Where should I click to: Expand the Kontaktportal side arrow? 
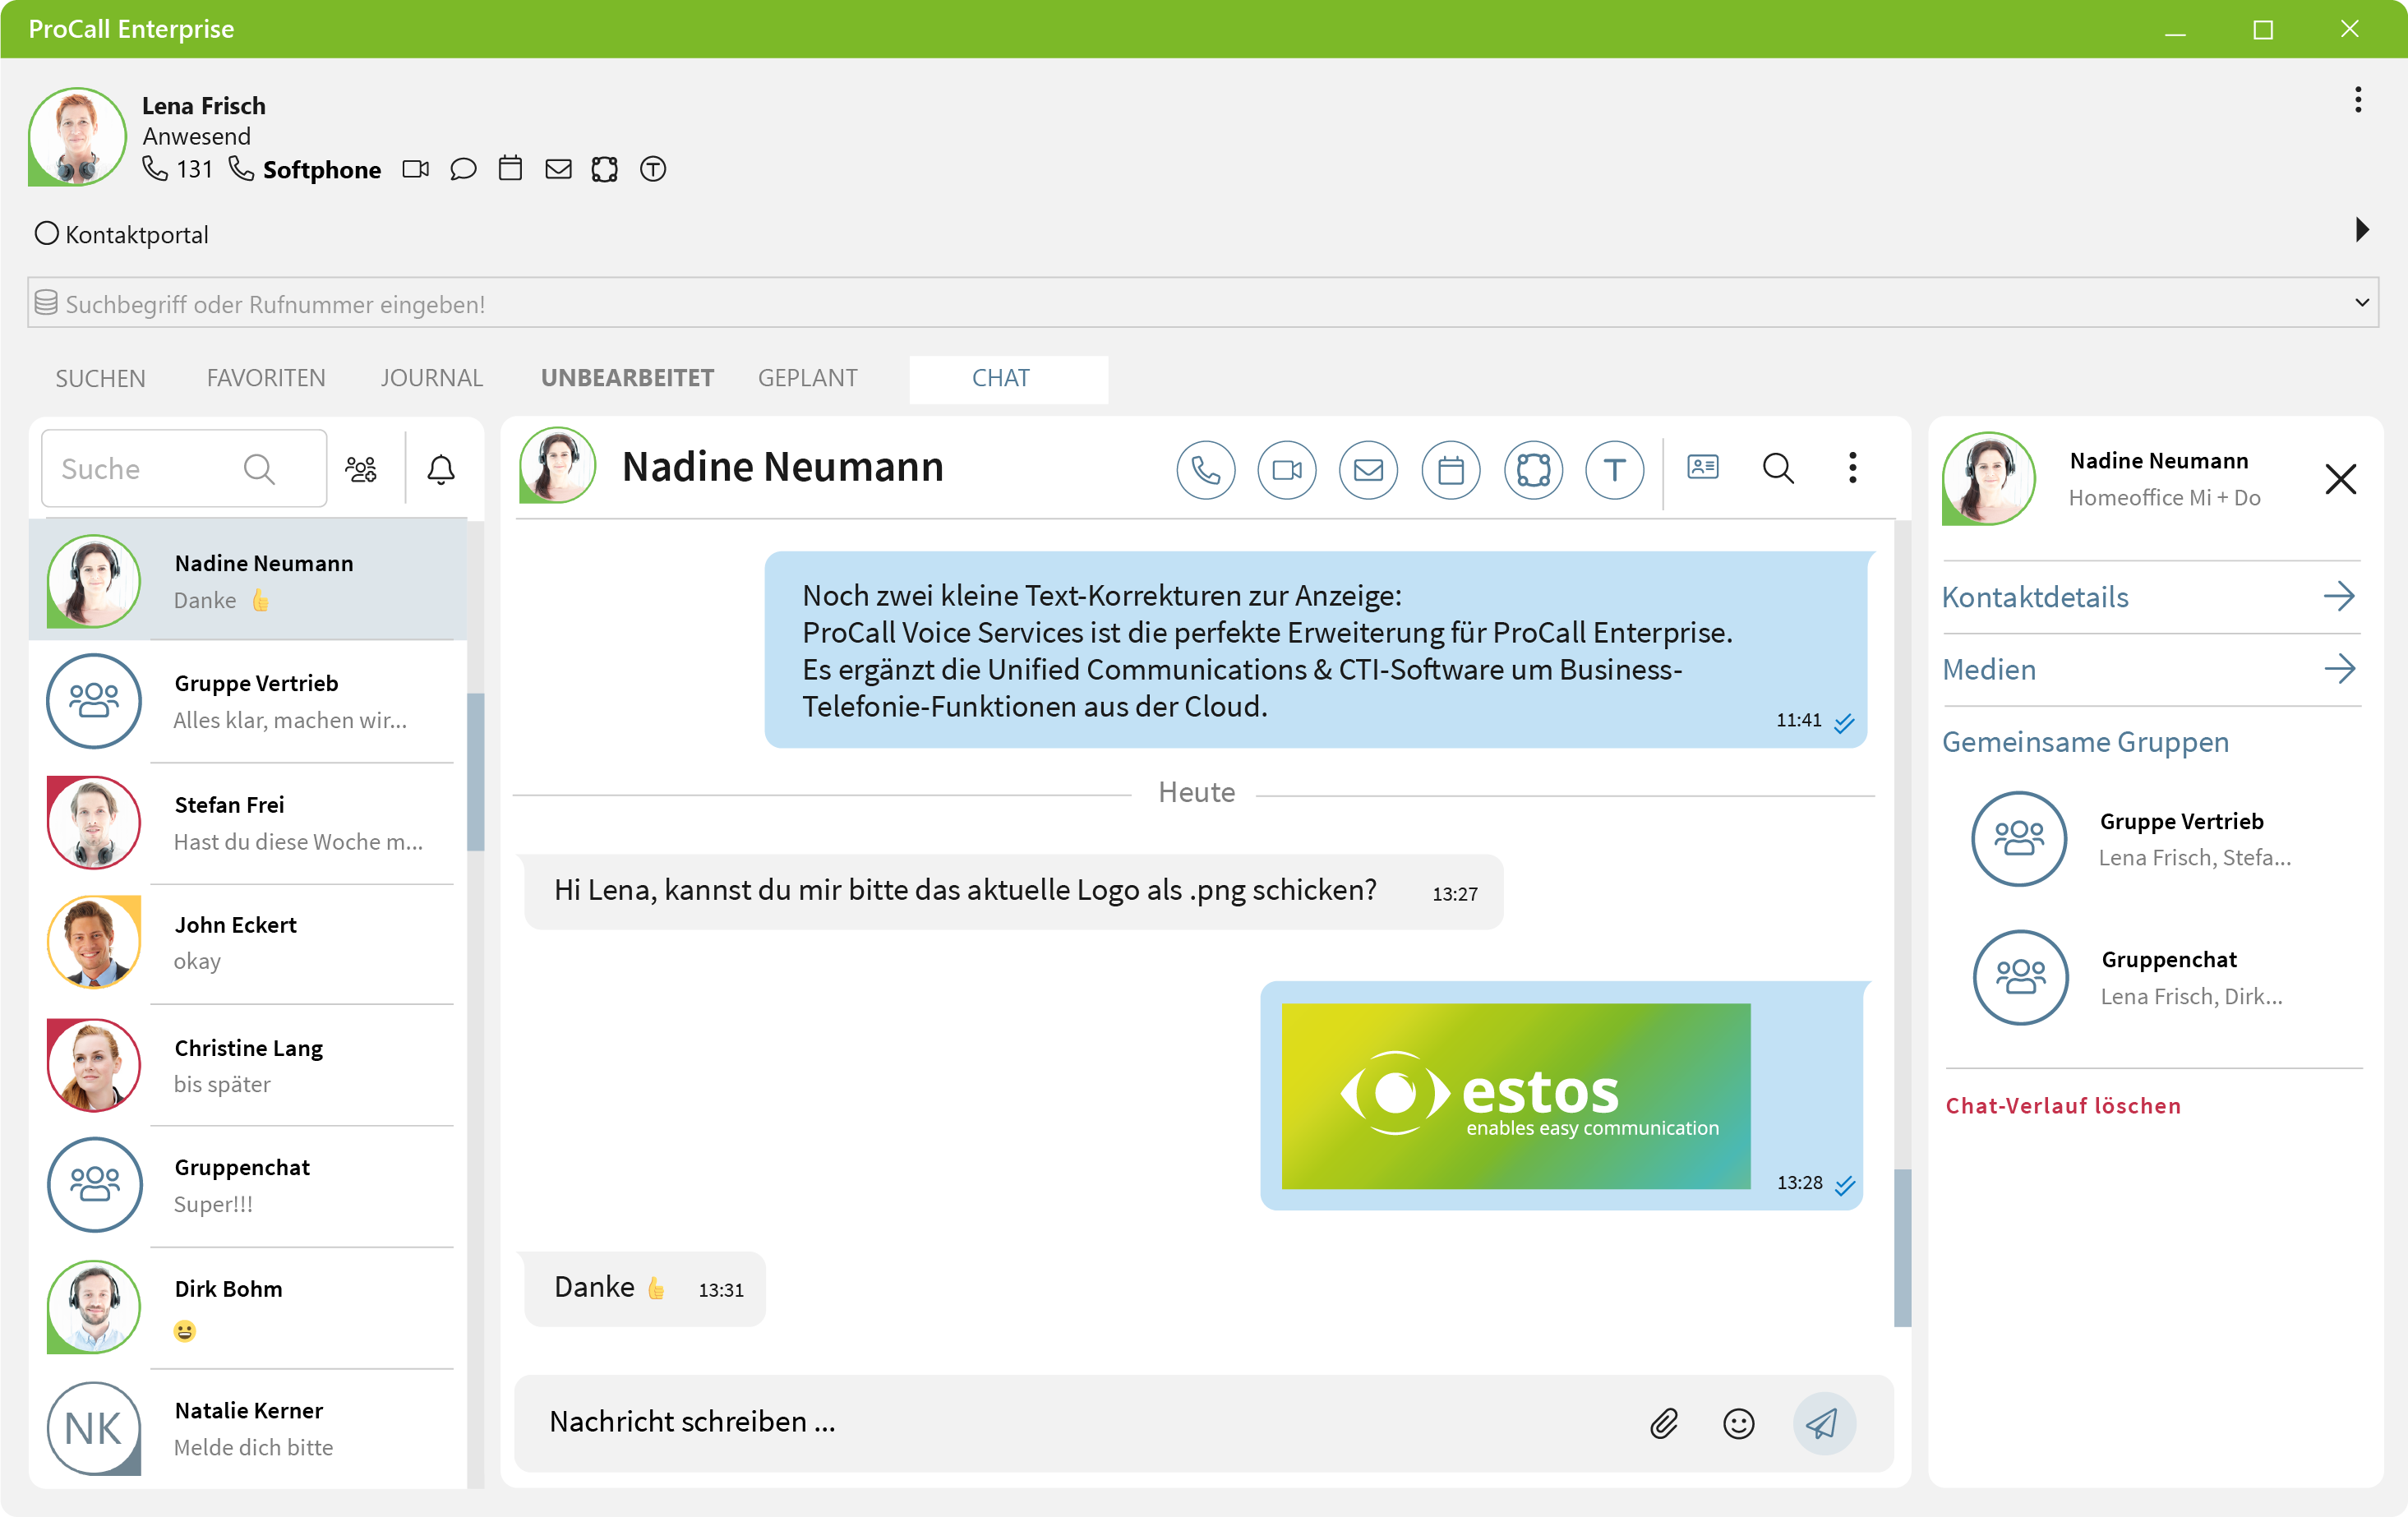(x=2362, y=229)
